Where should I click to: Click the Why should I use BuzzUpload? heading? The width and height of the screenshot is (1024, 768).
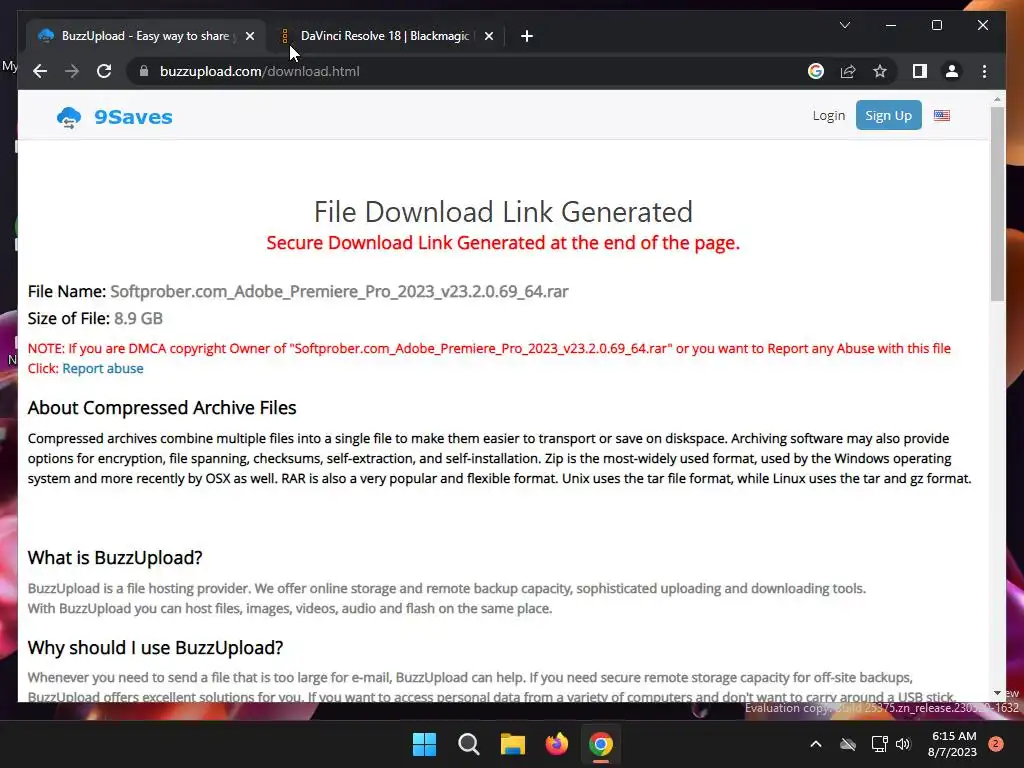coord(155,648)
